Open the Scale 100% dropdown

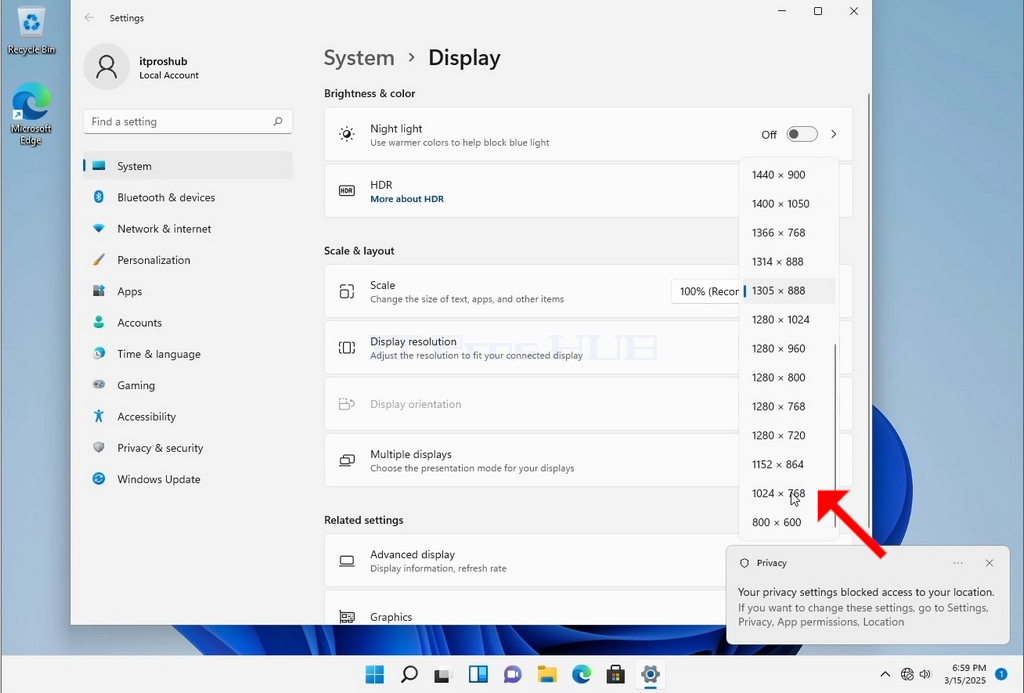pos(706,291)
